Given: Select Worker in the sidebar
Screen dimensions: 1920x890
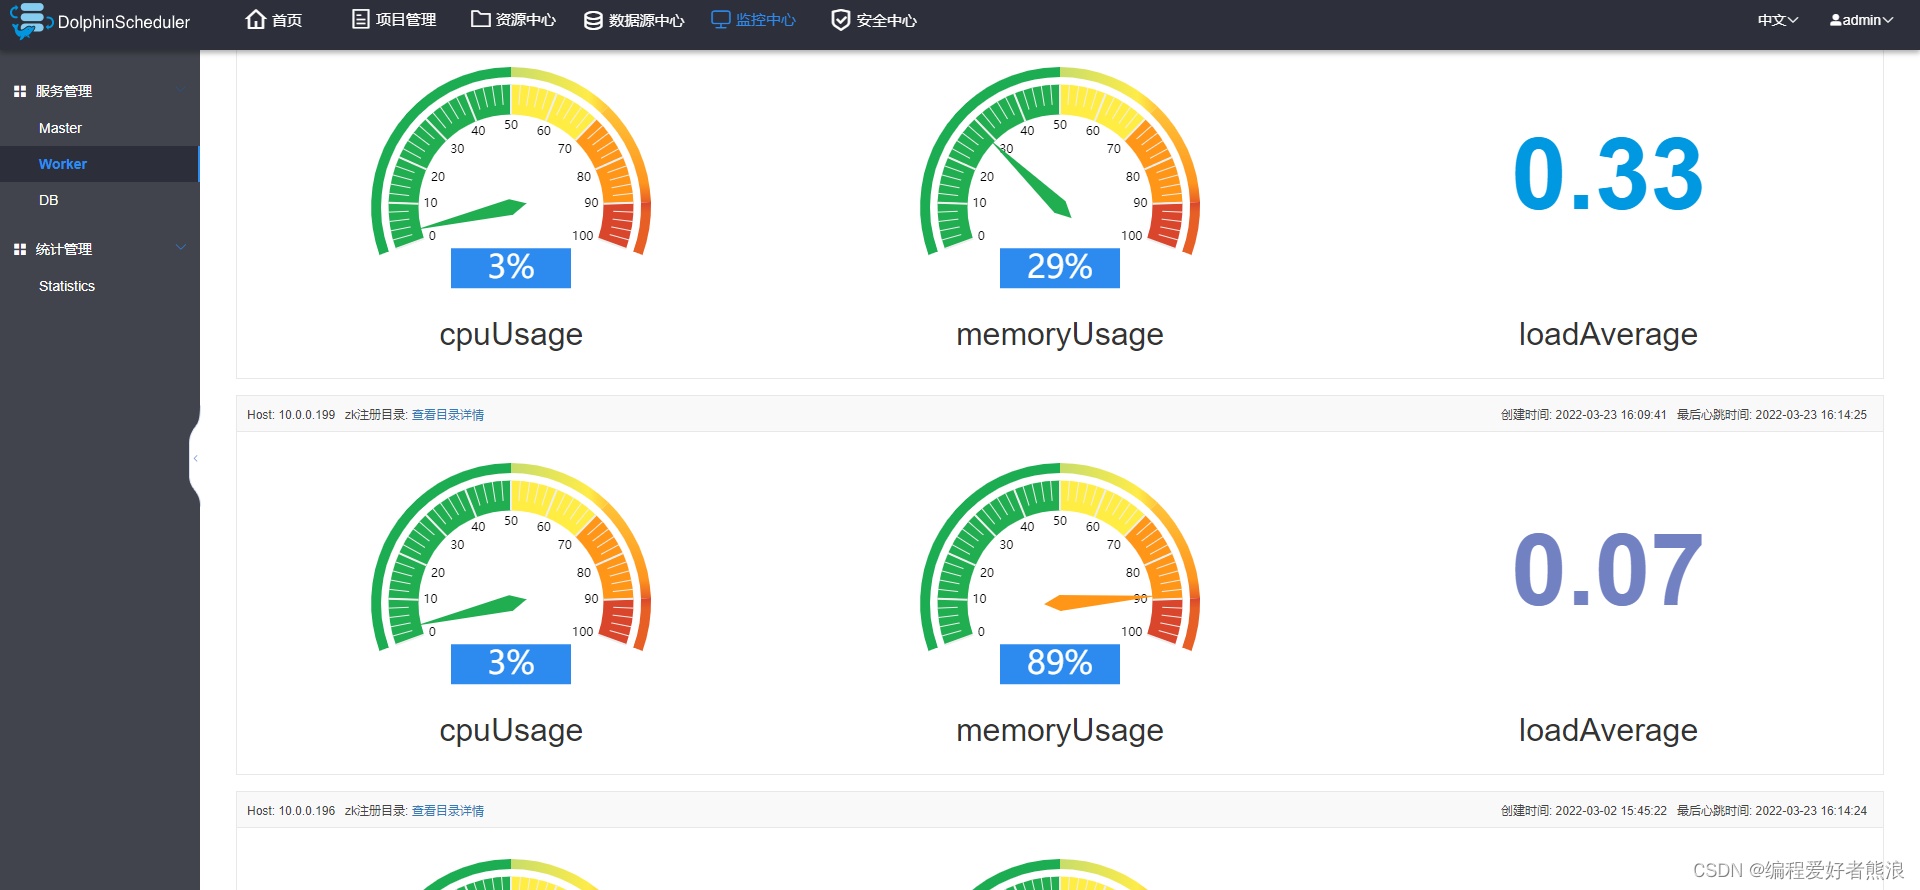Looking at the screenshot, I should 100,164.
